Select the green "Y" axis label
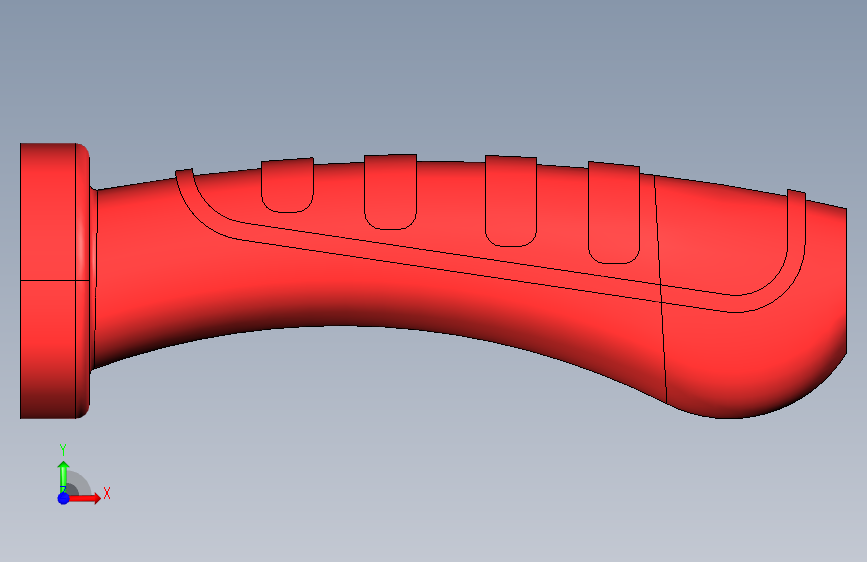867x562 pixels. tap(63, 450)
